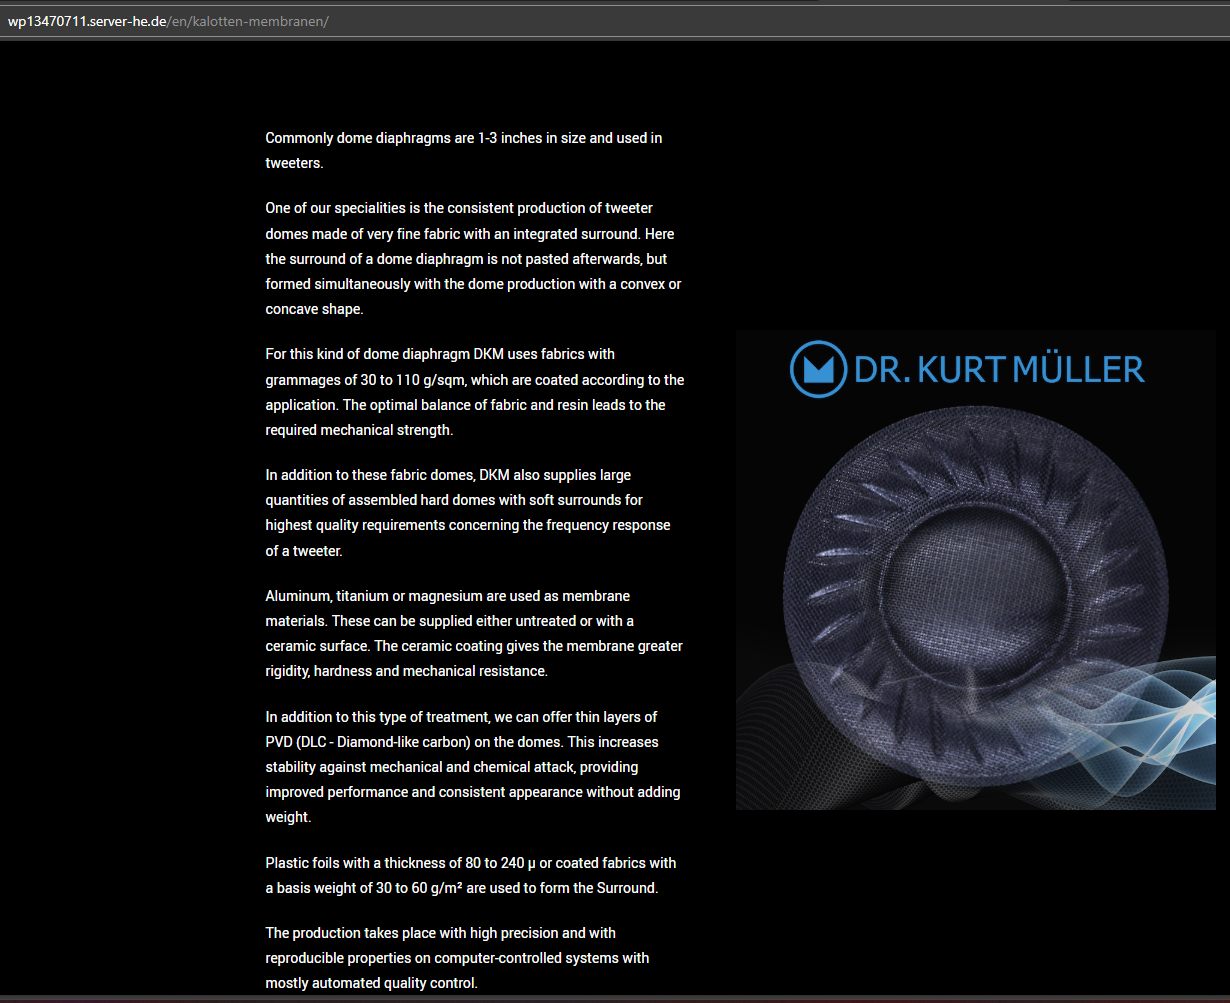Click paragraph starting 'Plastic foils with a thickness'
Viewport: 1230px width, 1003px height.
tap(471, 875)
